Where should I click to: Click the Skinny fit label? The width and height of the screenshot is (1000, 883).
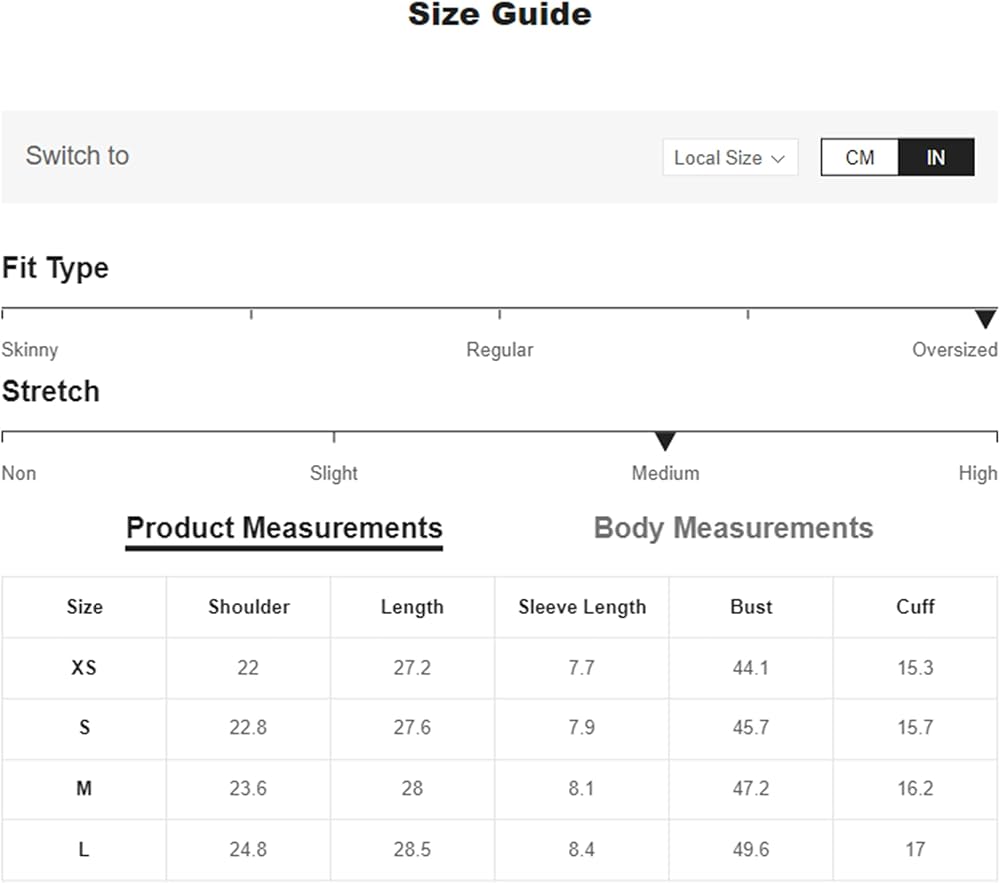tap(30, 350)
